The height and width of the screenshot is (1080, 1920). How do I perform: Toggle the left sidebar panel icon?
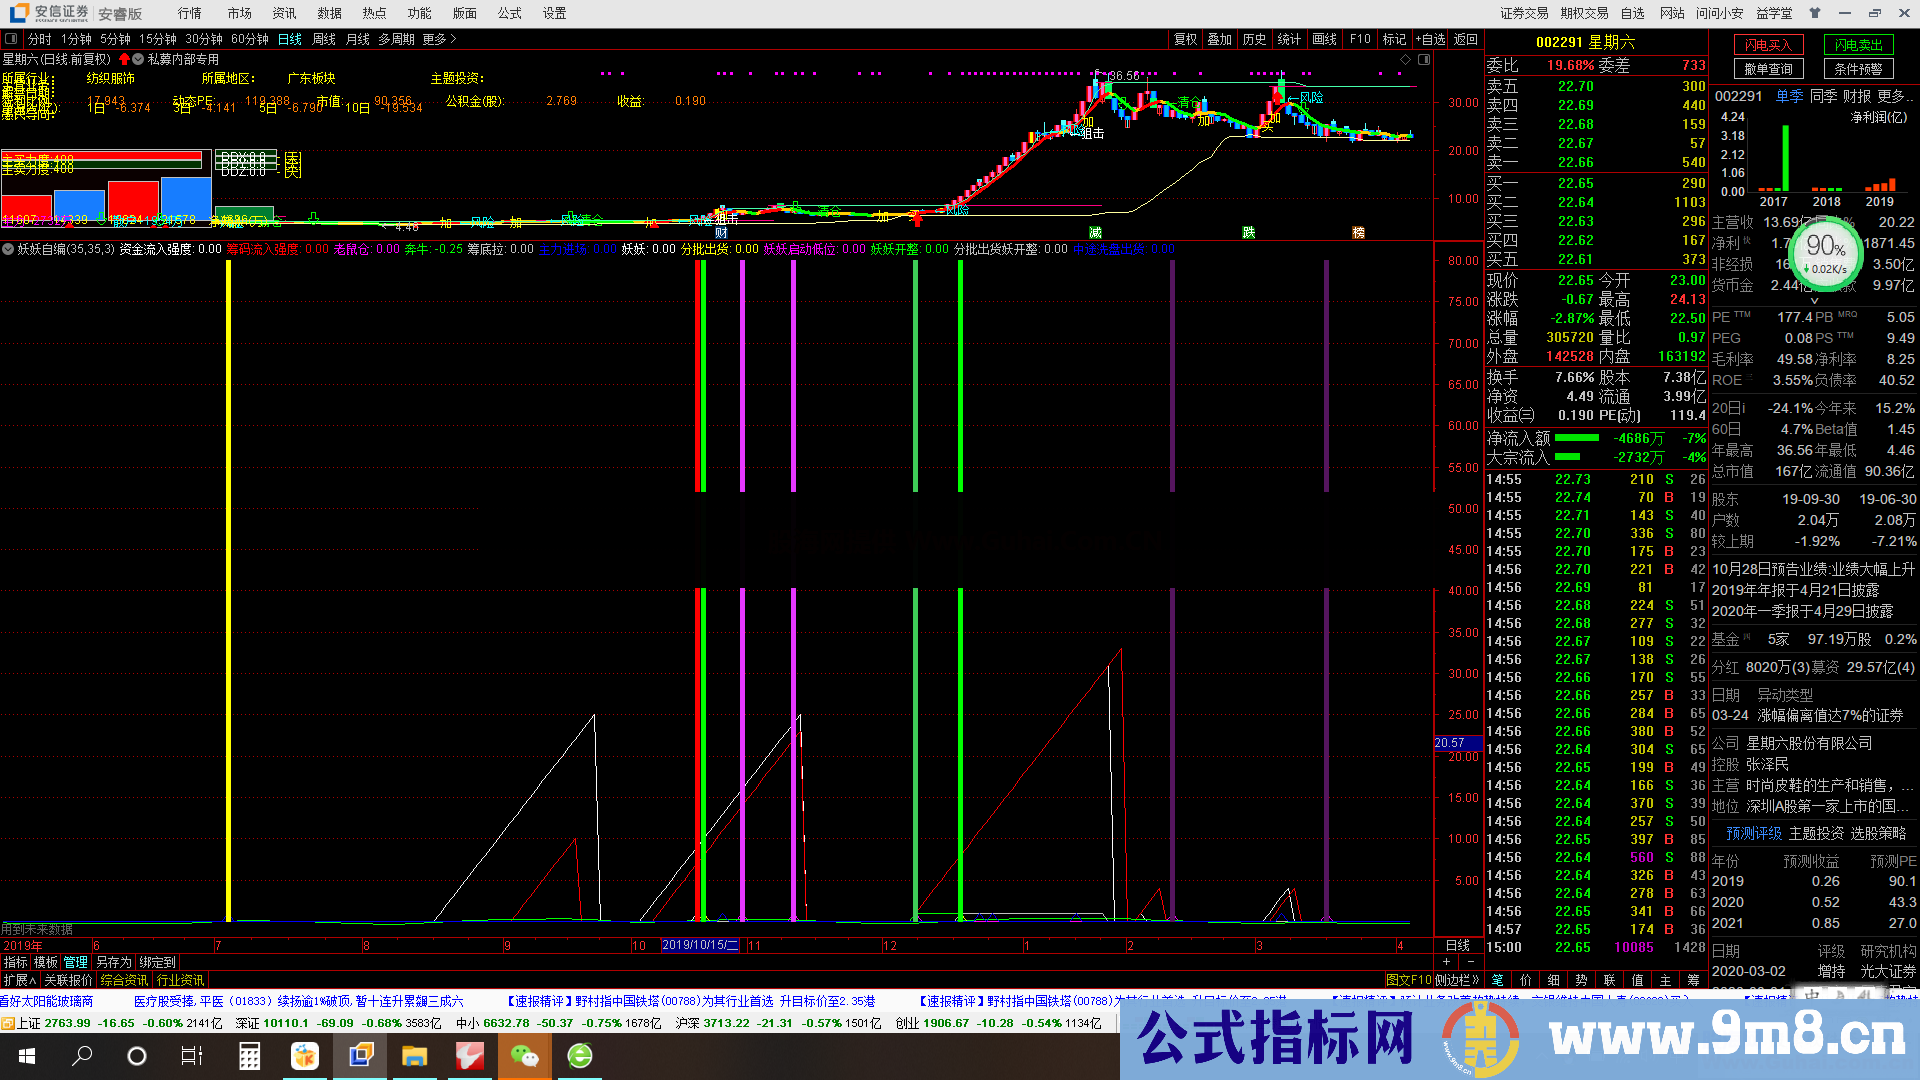[x=11, y=39]
